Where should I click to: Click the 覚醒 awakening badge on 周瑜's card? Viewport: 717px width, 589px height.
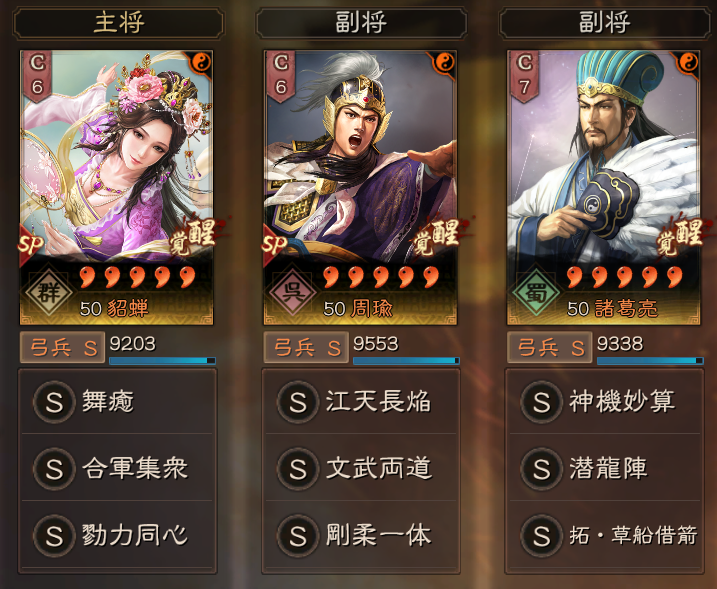pos(438,237)
